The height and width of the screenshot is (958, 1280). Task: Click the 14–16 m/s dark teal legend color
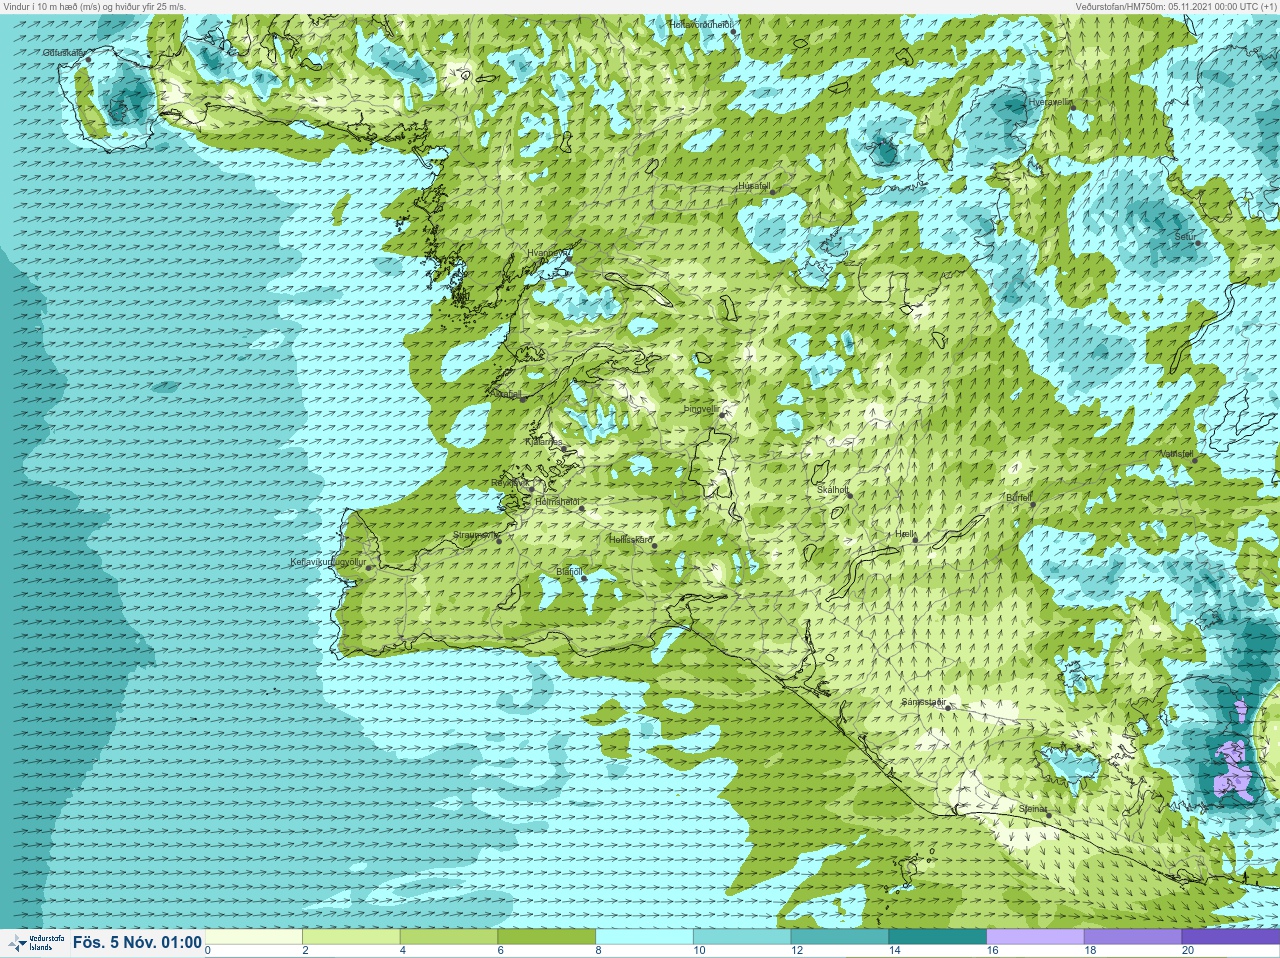pyautogui.click(x=938, y=937)
